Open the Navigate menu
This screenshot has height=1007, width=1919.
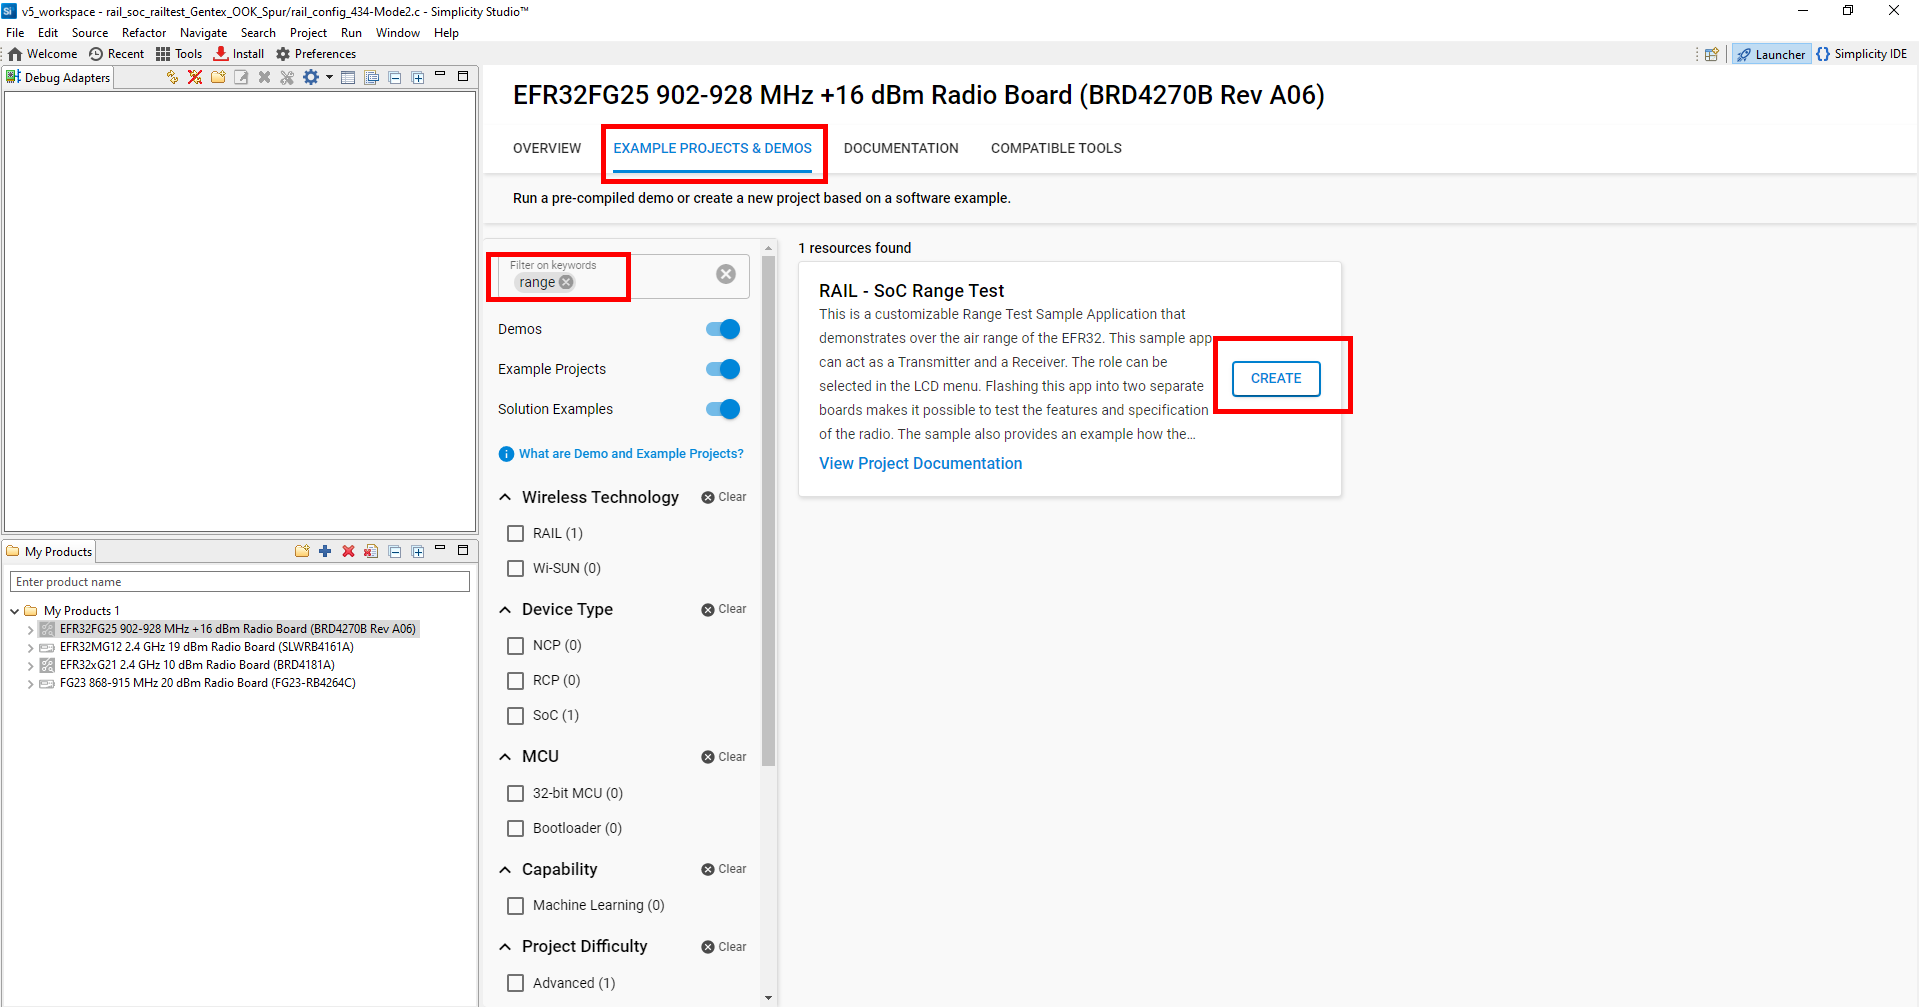[x=203, y=33]
